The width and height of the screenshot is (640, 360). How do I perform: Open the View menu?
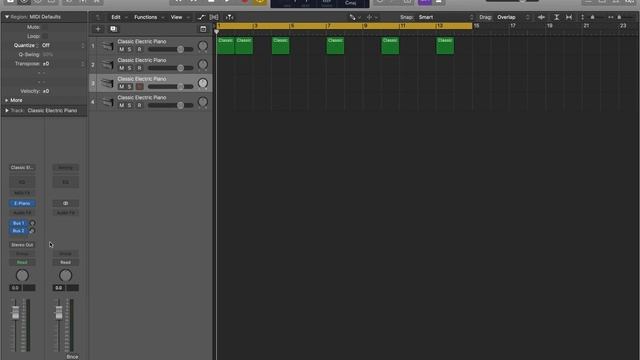click(x=176, y=17)
